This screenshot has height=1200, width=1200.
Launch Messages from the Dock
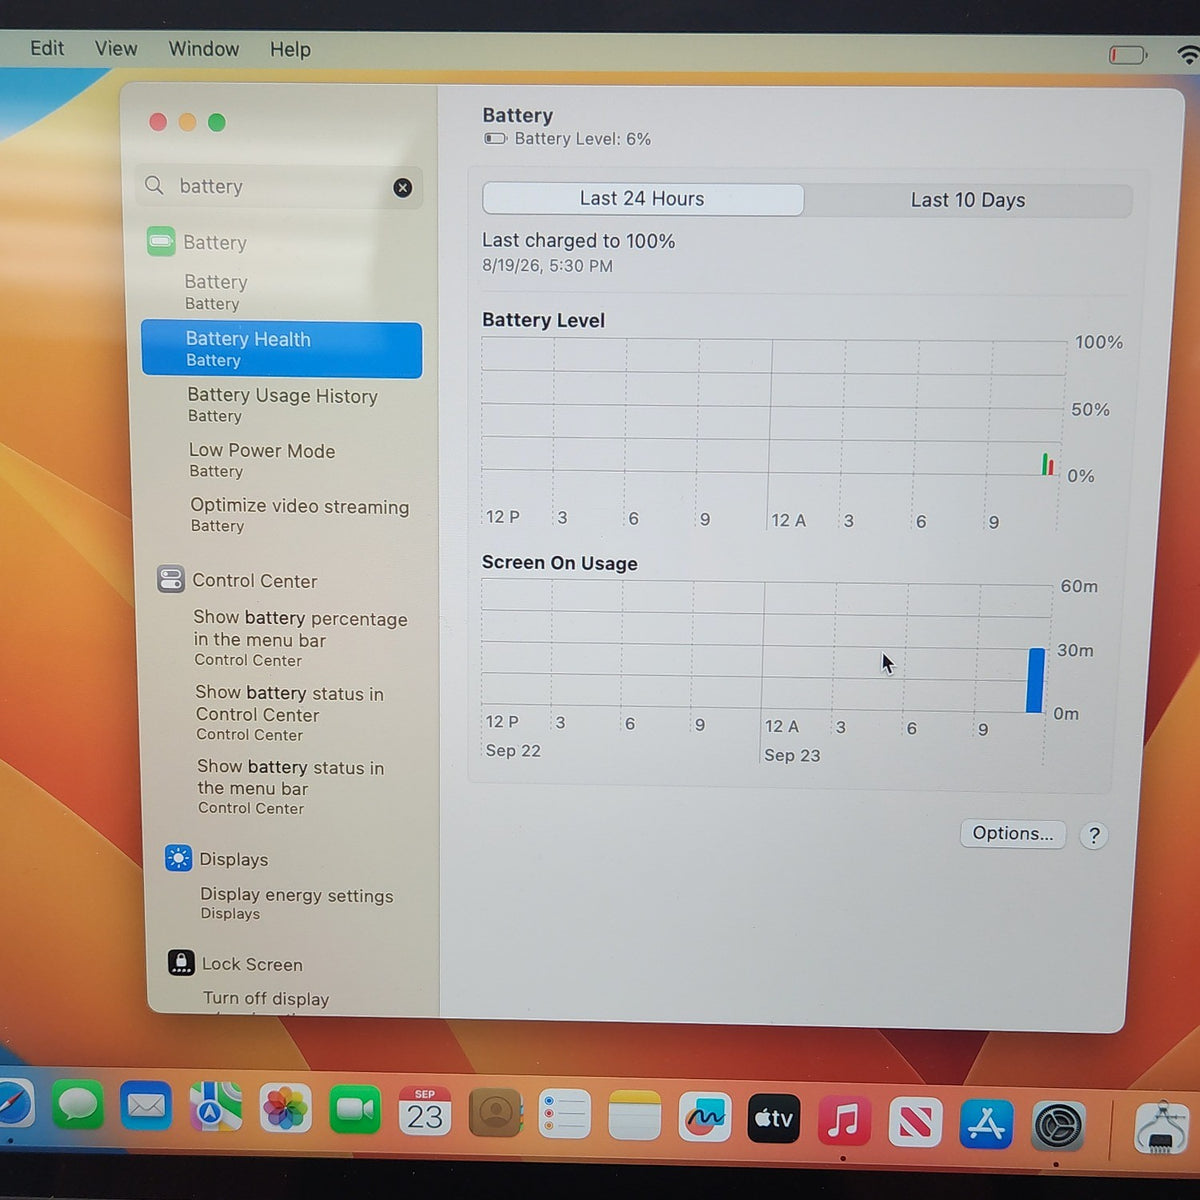[x=77, y=1107]
